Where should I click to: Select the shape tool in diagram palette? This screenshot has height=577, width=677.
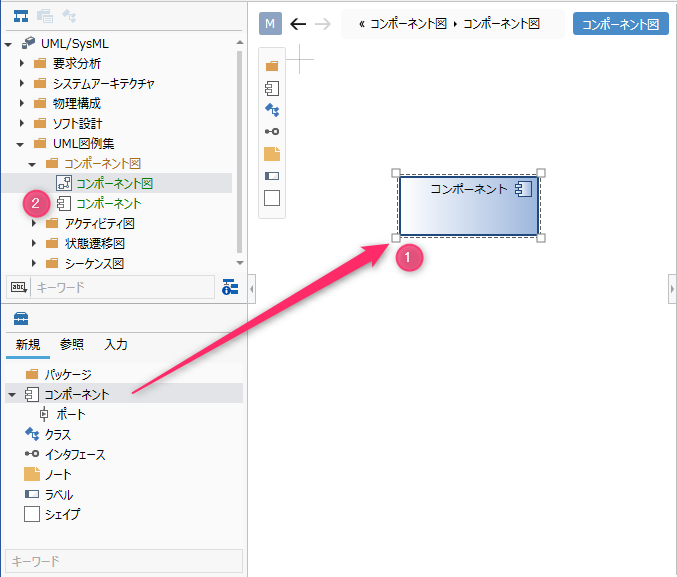coord(272,198)
